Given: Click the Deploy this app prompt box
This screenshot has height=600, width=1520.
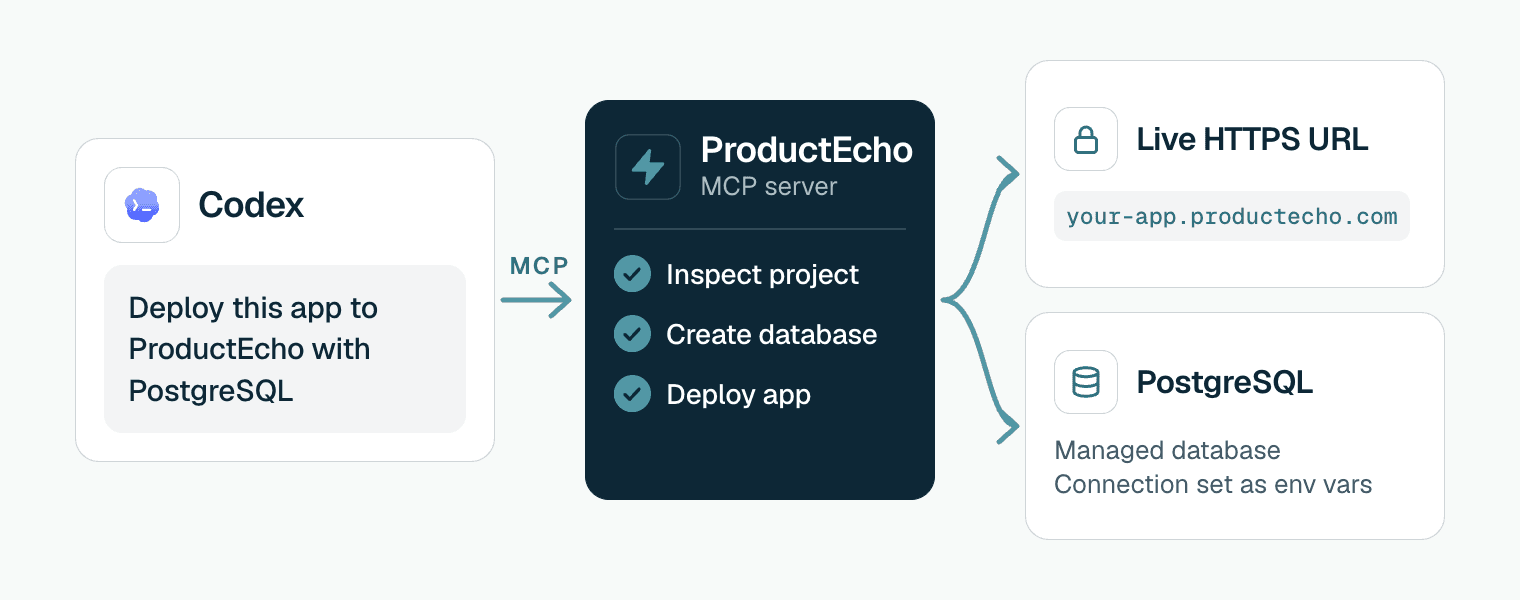Looking at the screenshot, I should pos(285,349).
